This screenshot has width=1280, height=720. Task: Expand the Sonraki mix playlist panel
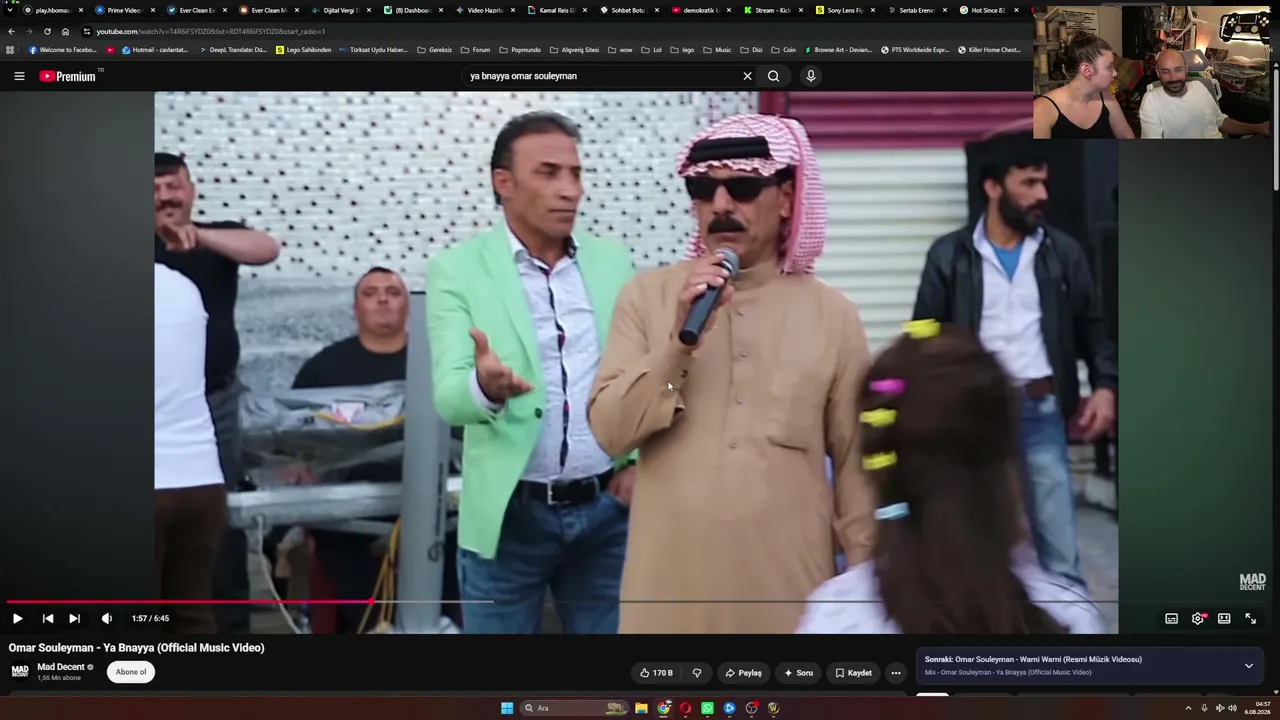(x=1248, y=666)
